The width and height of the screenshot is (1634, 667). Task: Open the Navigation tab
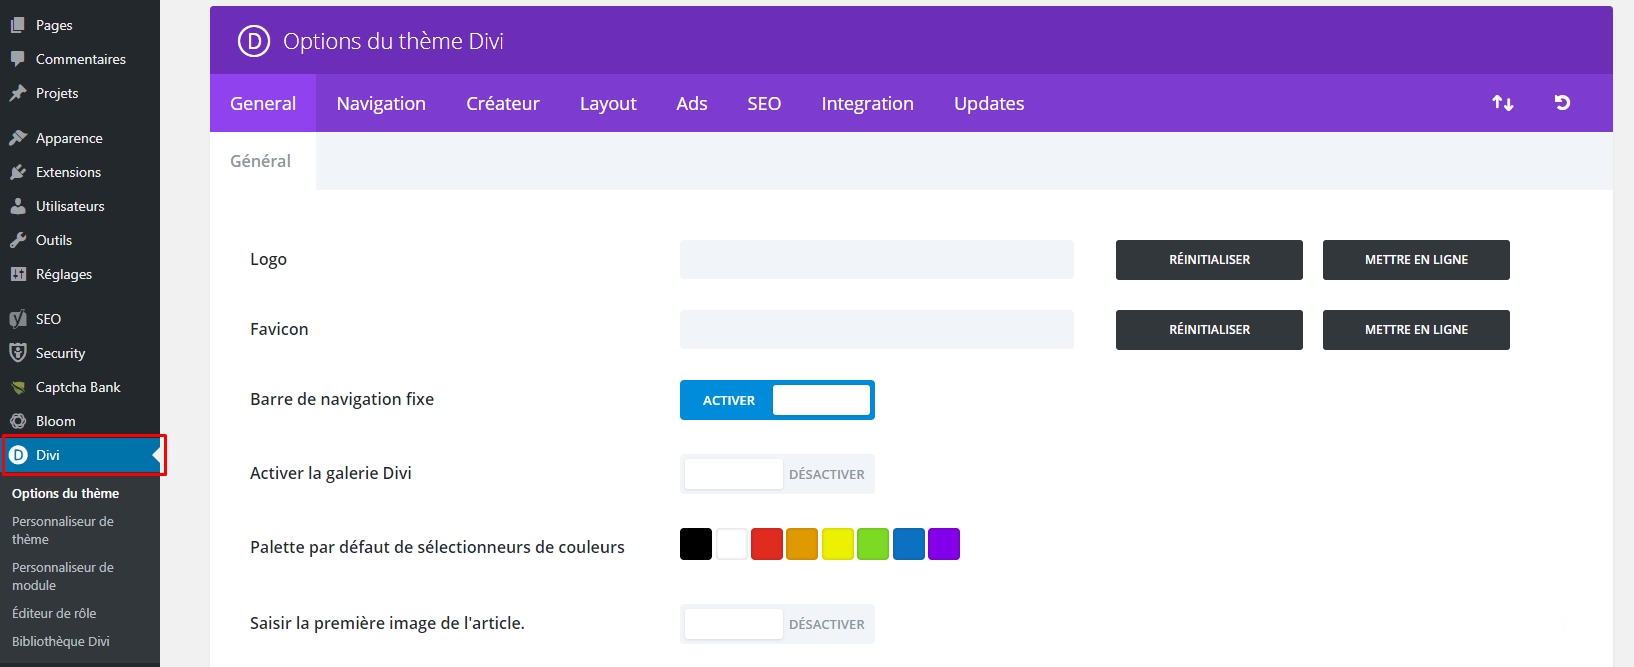[x=381, y=103]
